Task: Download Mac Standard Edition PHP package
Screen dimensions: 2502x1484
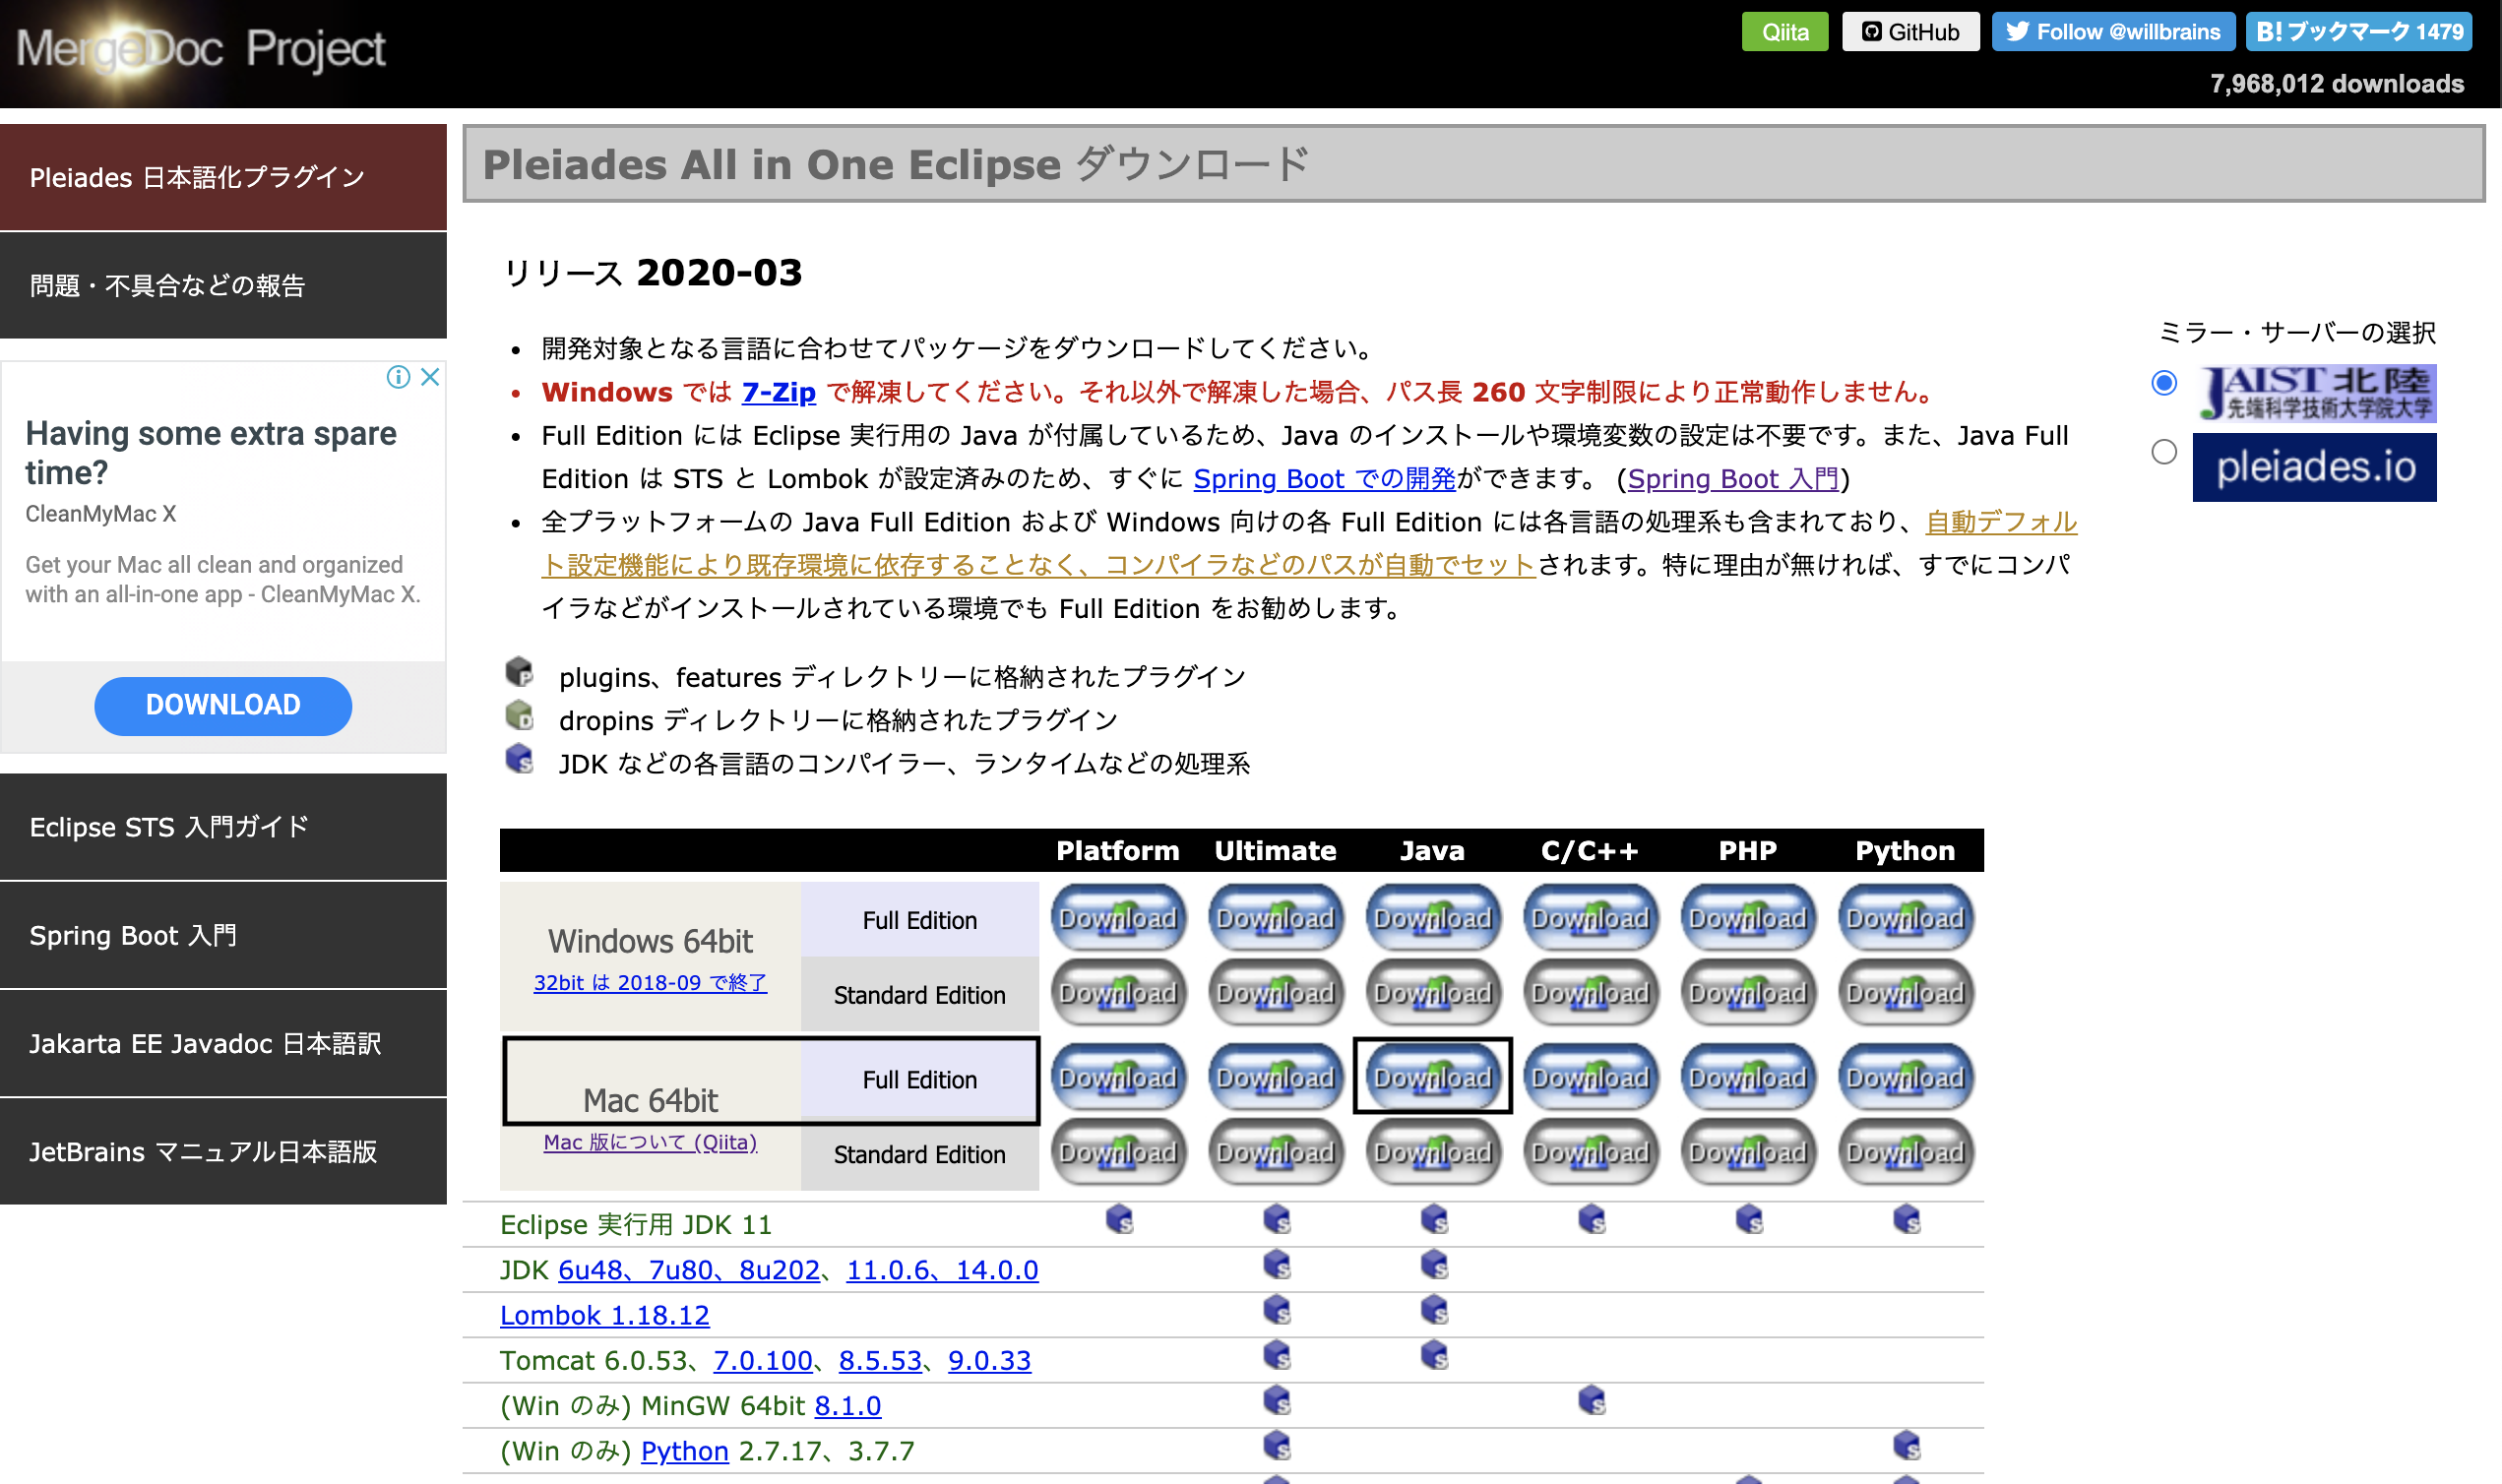Action: tap(1747, 1152)
